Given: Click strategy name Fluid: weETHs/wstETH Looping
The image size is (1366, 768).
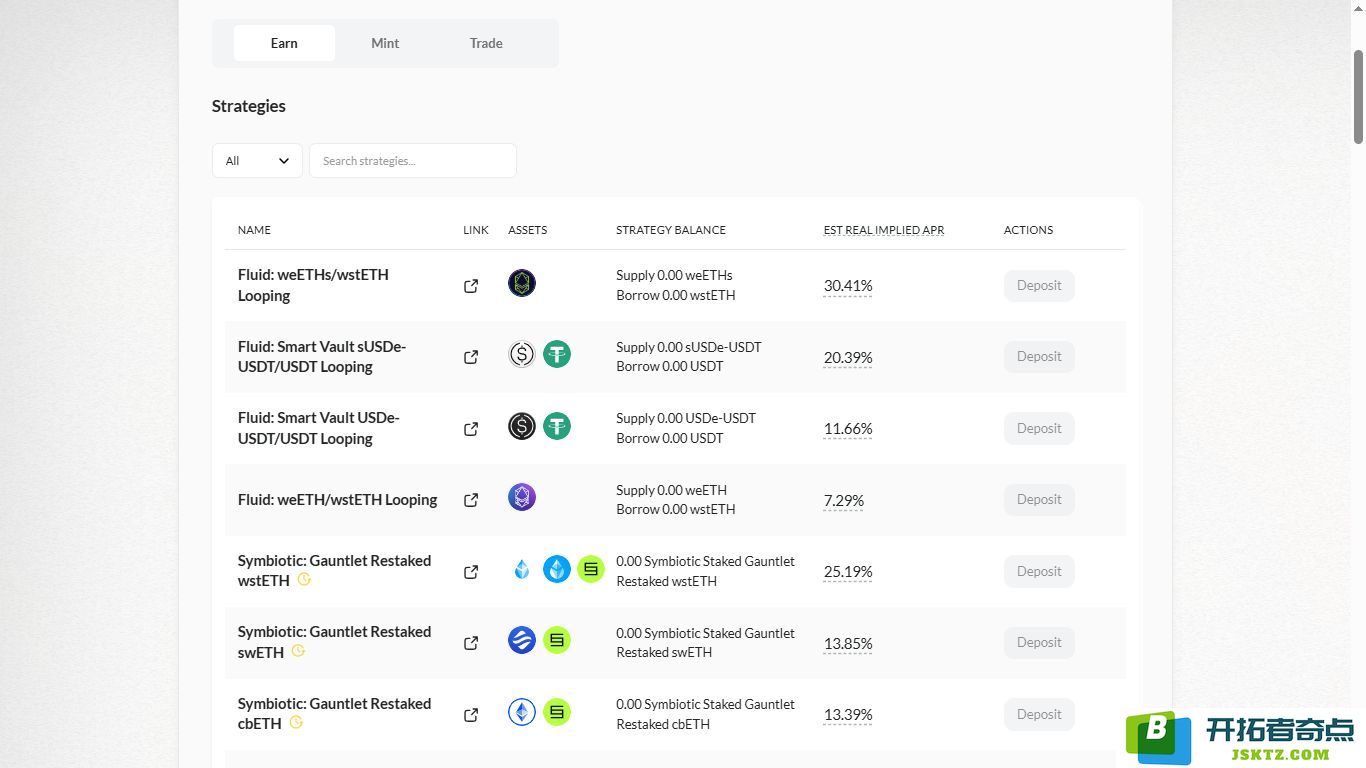Looking at the screenshot, I should click(x=313, y=285).
